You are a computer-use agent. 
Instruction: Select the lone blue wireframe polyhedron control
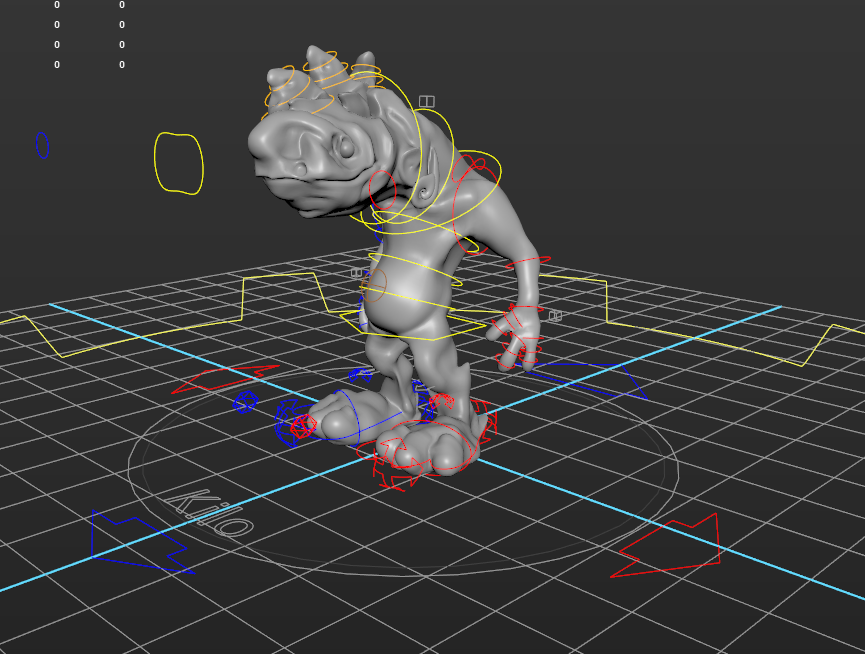point(245,401)
